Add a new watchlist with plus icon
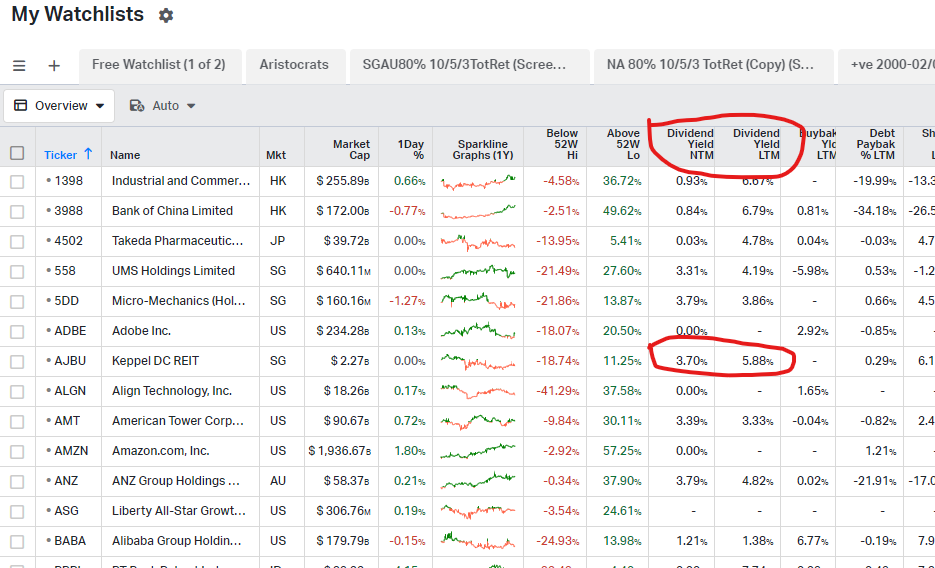Viewport: 935px width, 568px height. click(x=54, y=66)
